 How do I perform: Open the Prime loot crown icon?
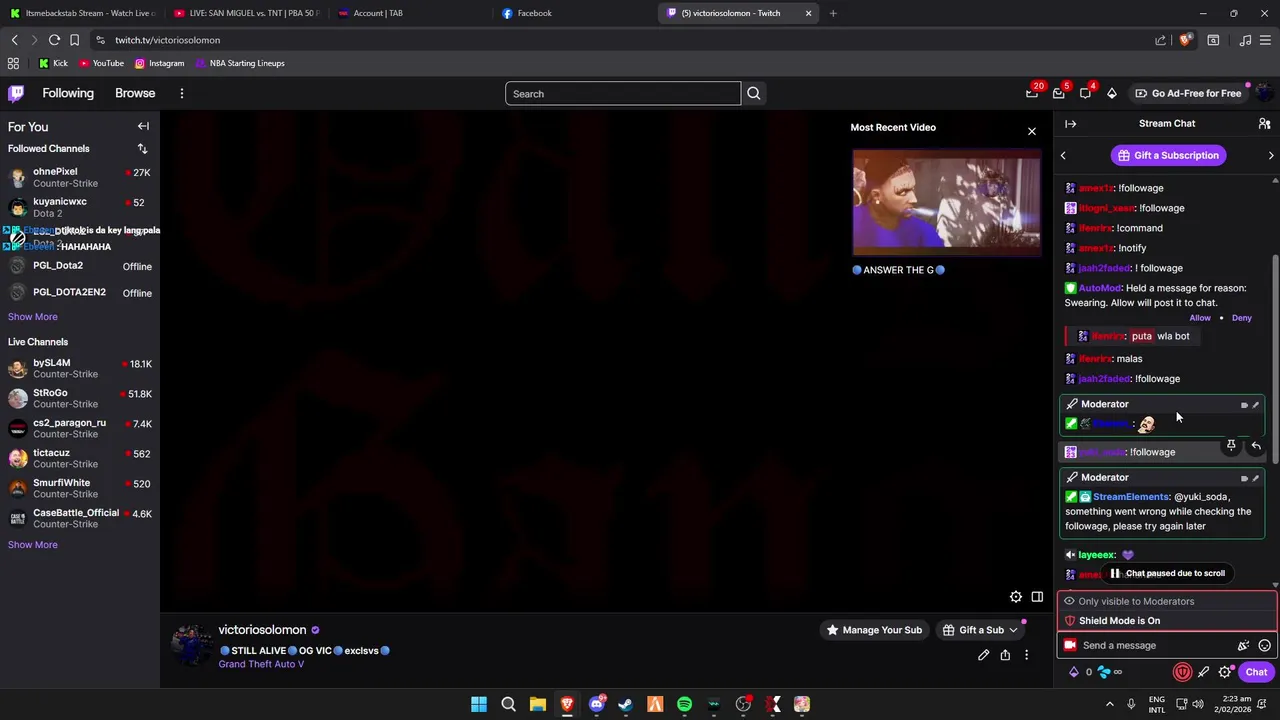1032,93
